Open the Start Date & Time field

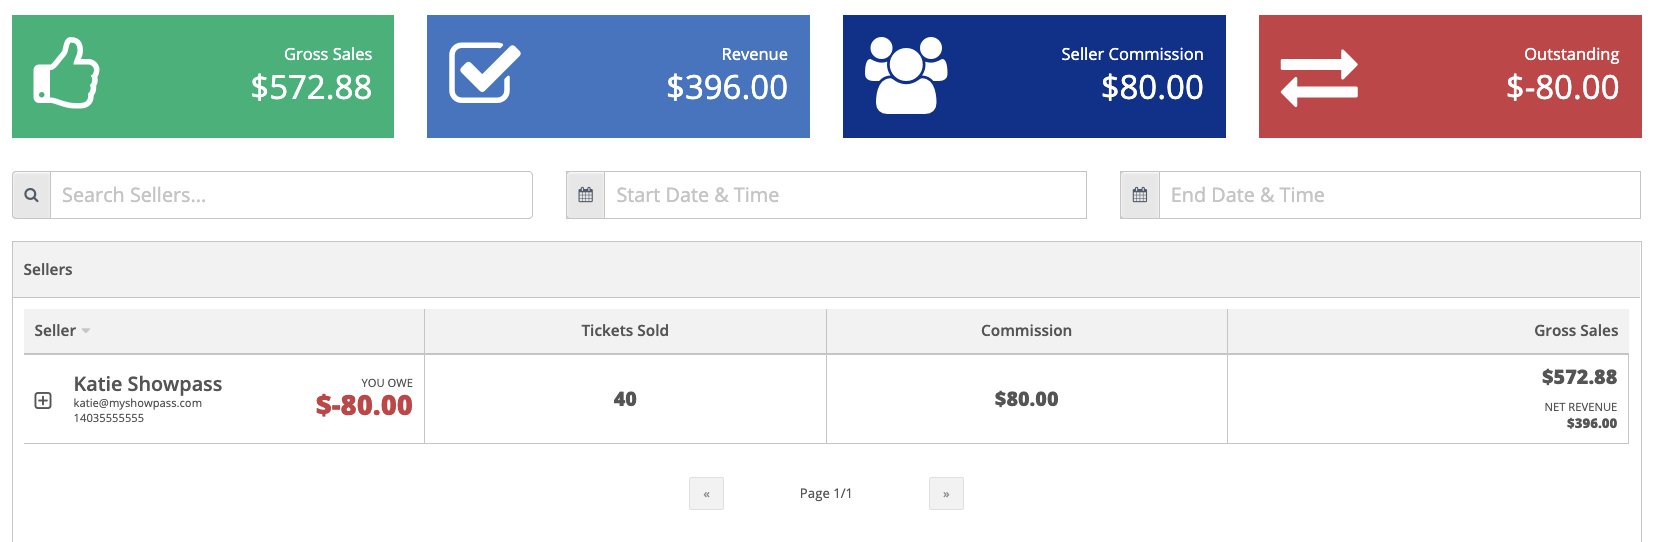(846, 195)
